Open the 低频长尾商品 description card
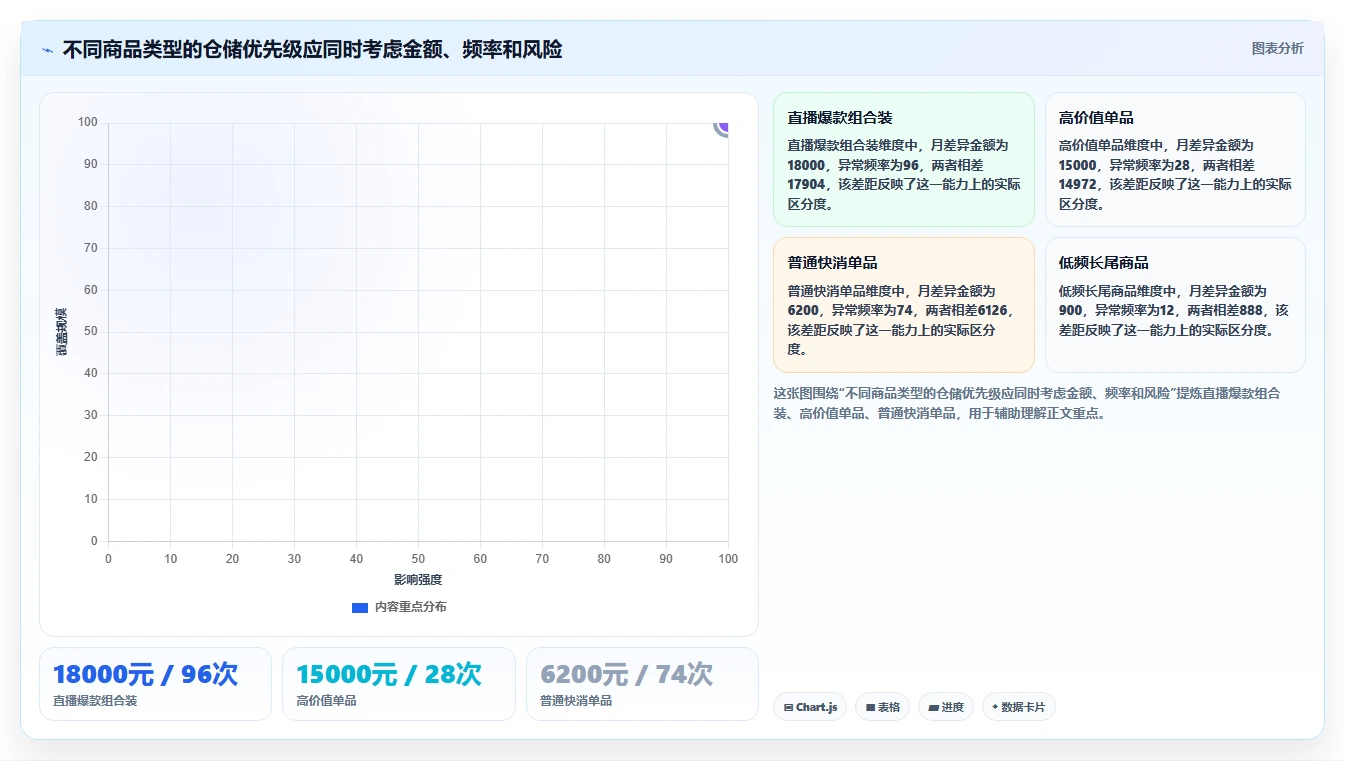 [x=1175, y=305]
